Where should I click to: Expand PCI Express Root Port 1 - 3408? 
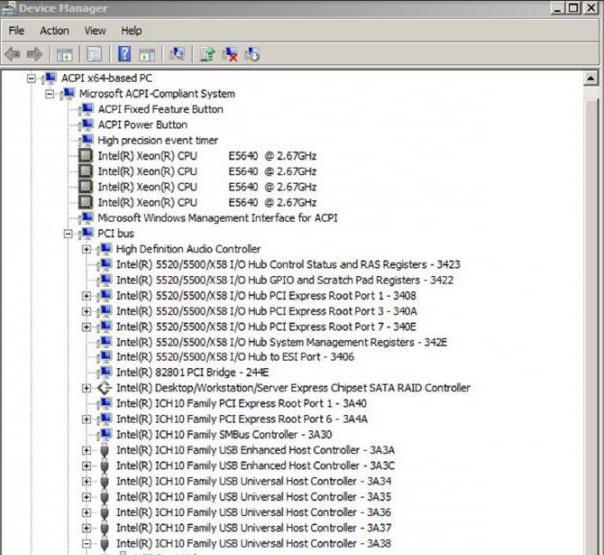pos(86,296)
